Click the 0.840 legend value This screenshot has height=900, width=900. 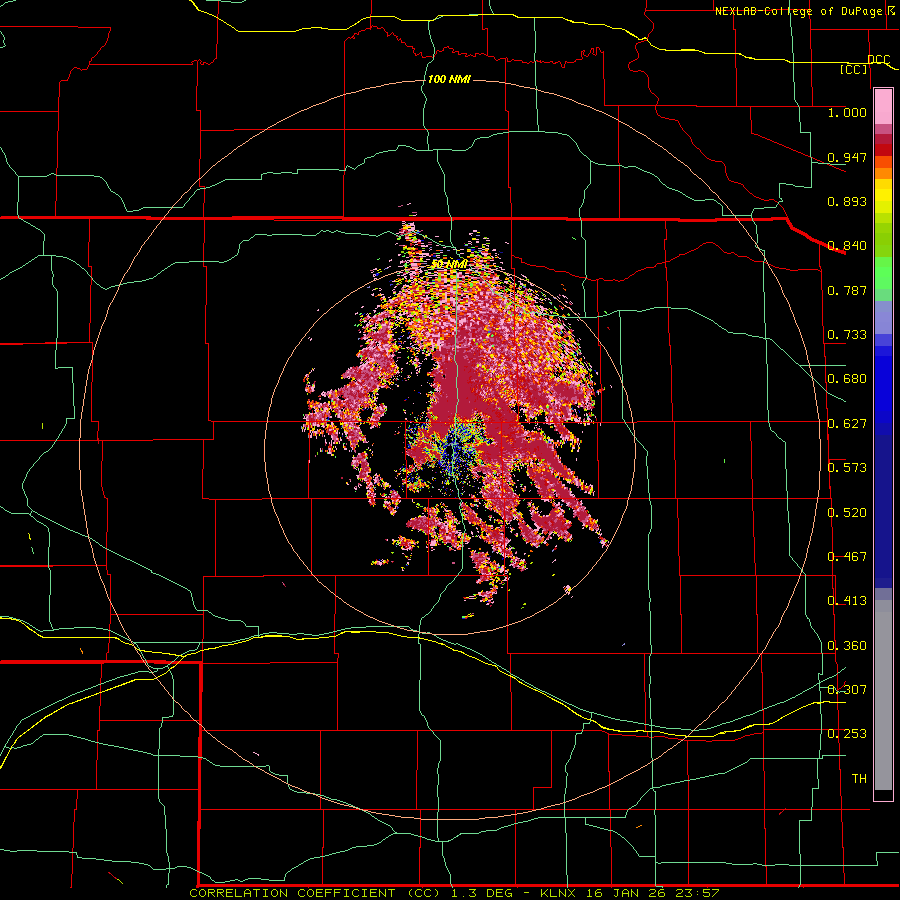[847, 246]
